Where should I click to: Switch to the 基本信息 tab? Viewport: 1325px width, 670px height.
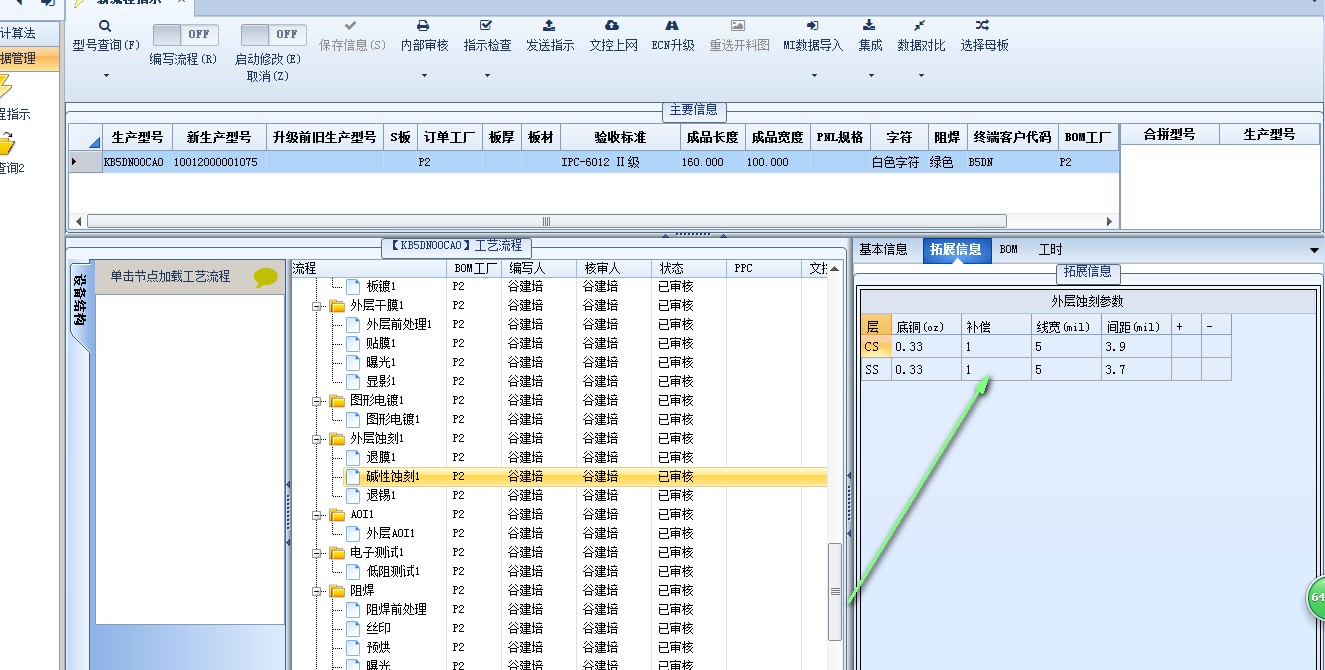(x=883, y=250)
